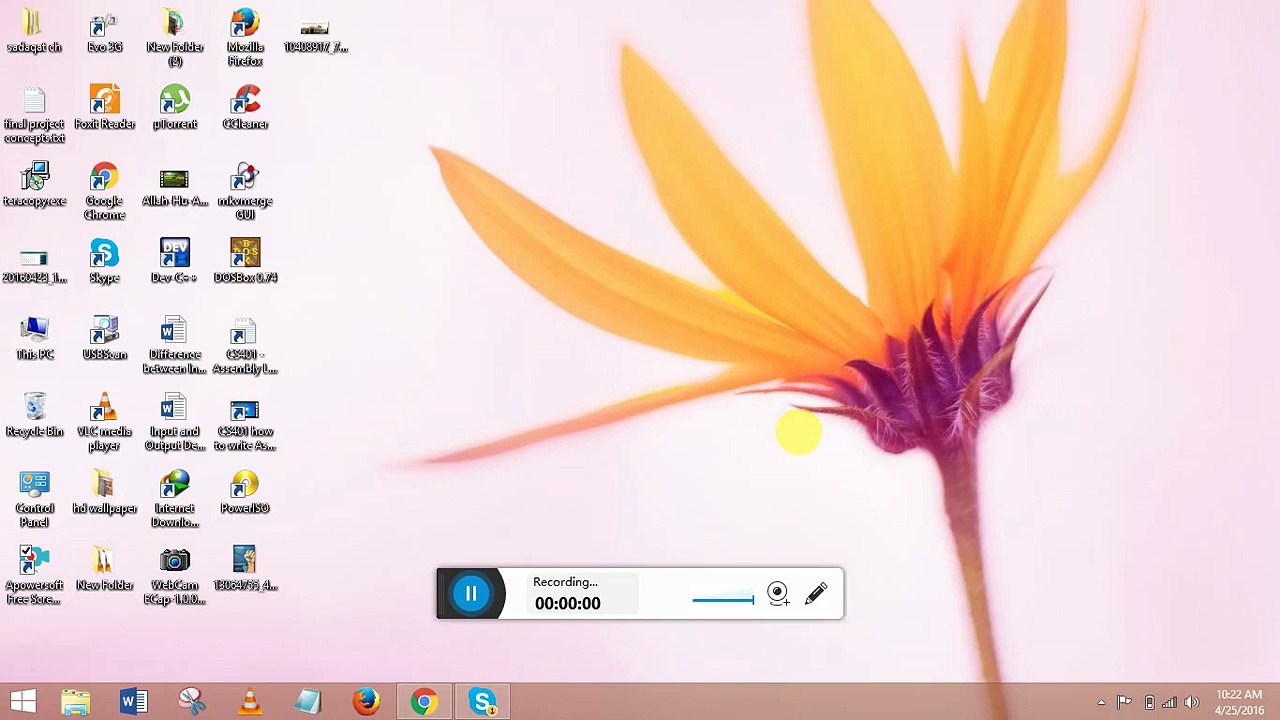Open the pencil annotation tool on recorder
This screenshot has width=1280, height=720.
click(x=816, y=594)
